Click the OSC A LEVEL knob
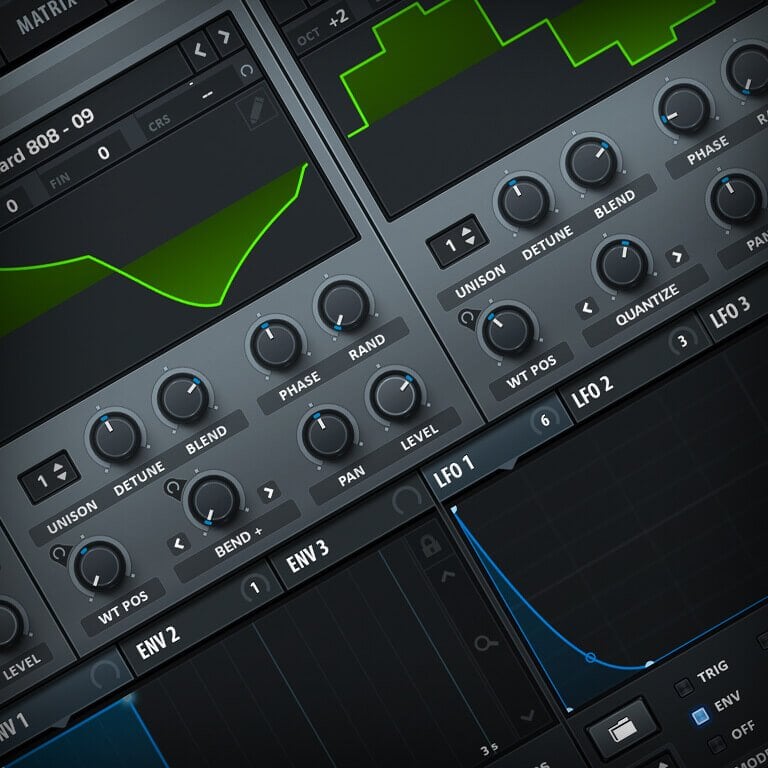This screenshot has height=768, width=768. 395,396
